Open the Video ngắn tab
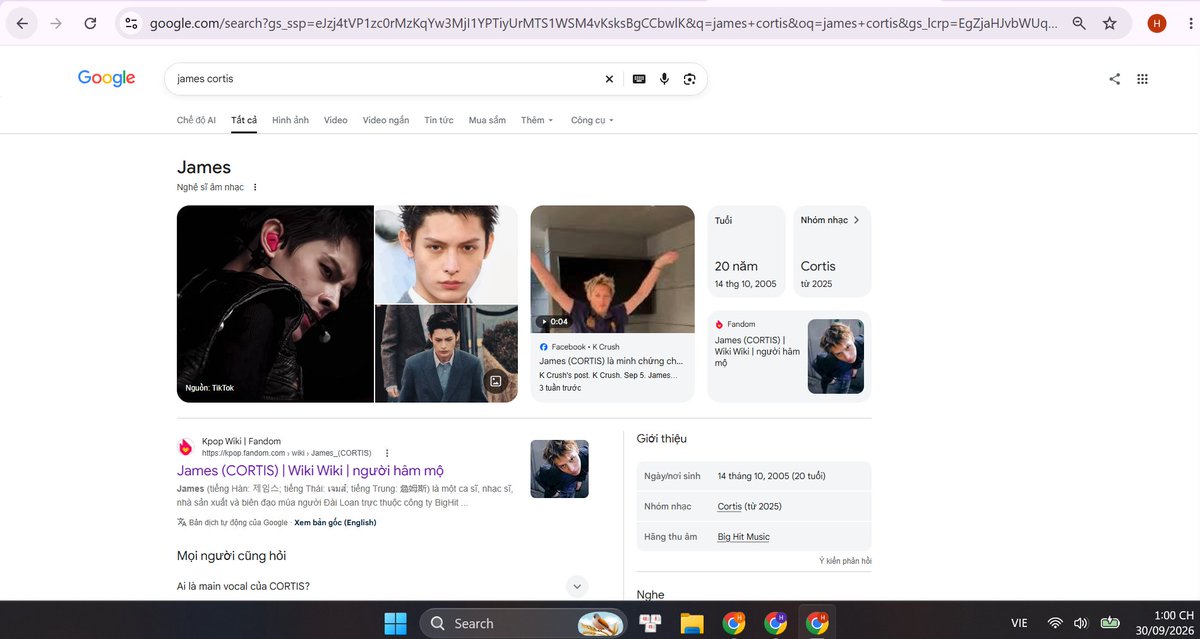 coord(386,120)
